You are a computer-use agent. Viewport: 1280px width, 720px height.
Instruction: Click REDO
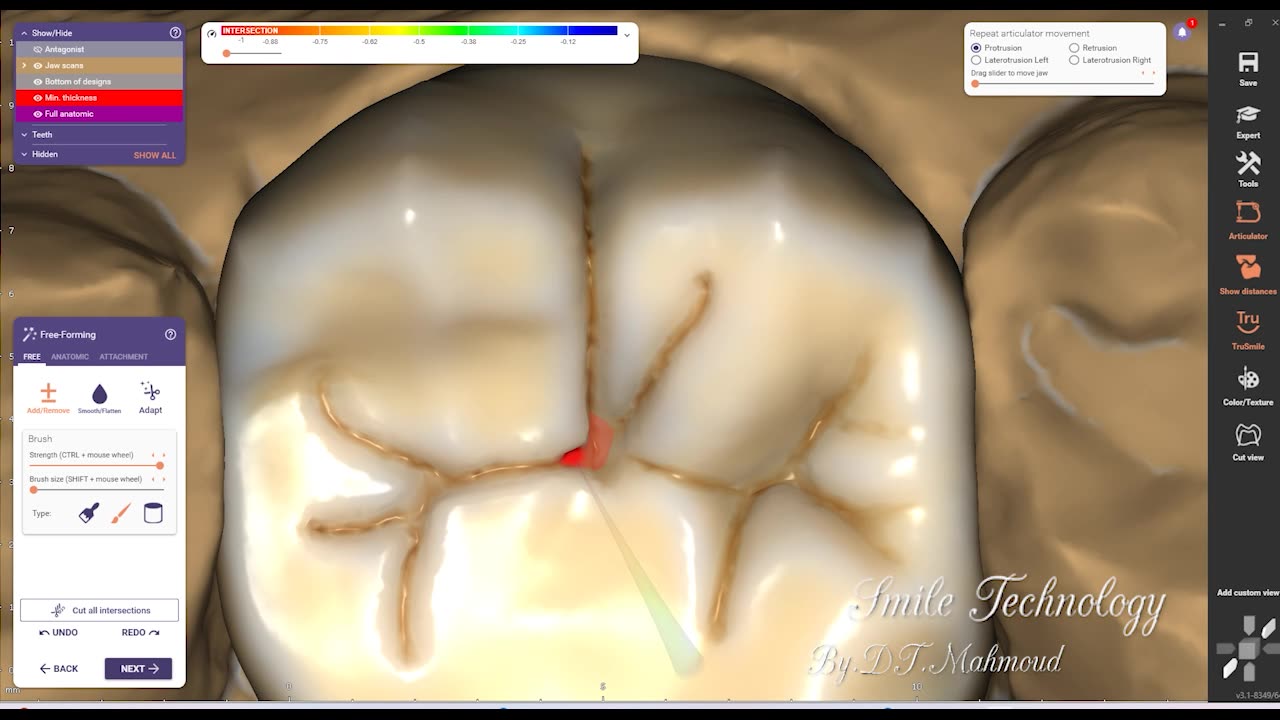(x=140, y=632)
